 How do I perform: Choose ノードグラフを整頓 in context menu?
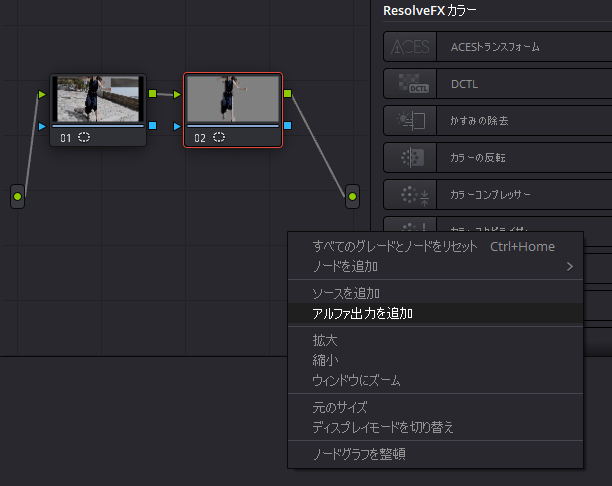[435, 454]
